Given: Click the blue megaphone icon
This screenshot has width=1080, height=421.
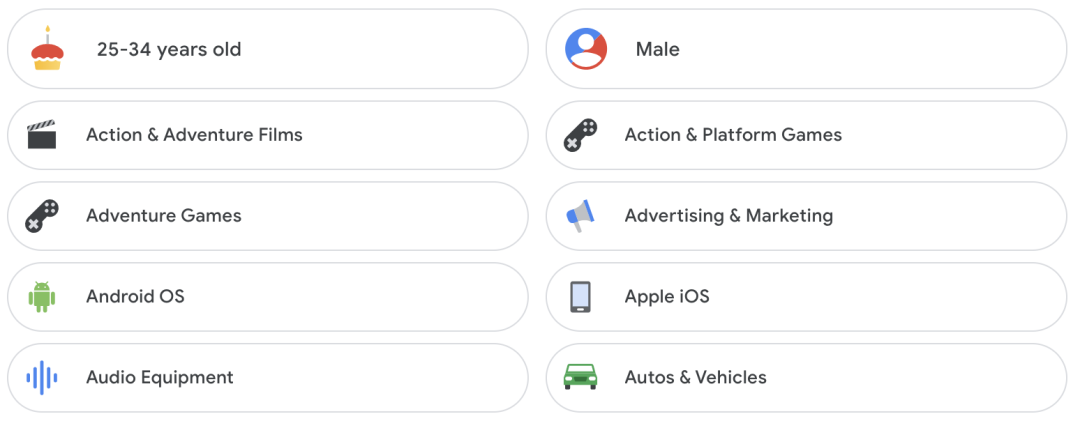Looking at the screenshot, I should point(580,216).
